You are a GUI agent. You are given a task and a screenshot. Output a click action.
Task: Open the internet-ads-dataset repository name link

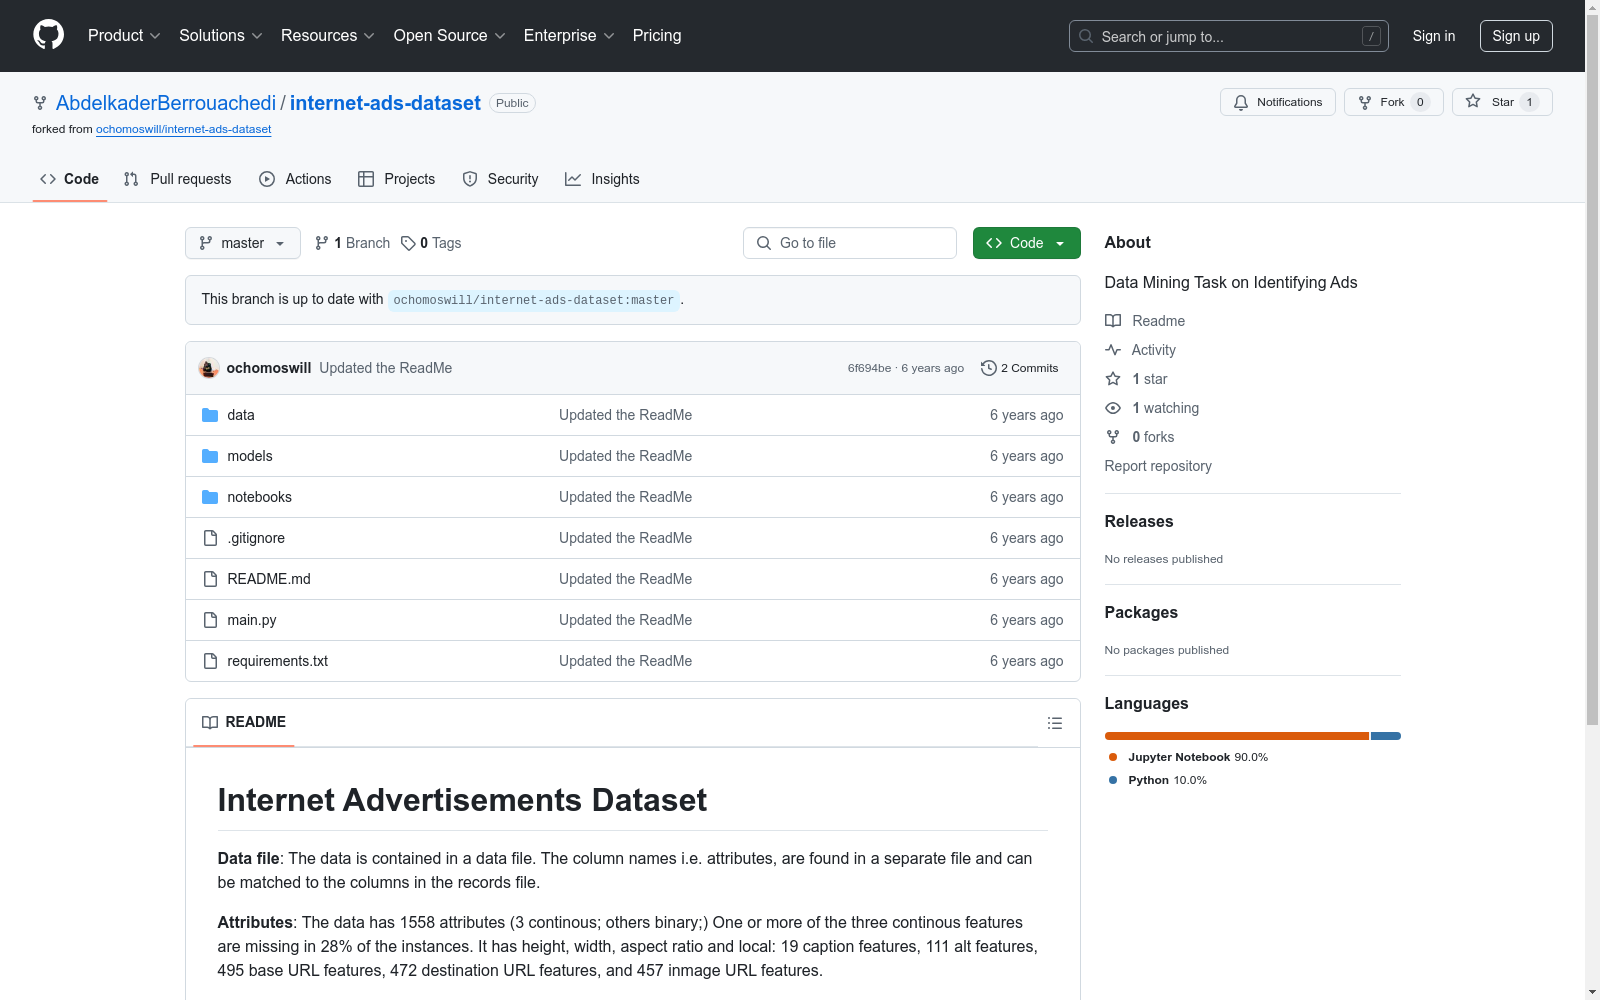click(x=385, y=103)
